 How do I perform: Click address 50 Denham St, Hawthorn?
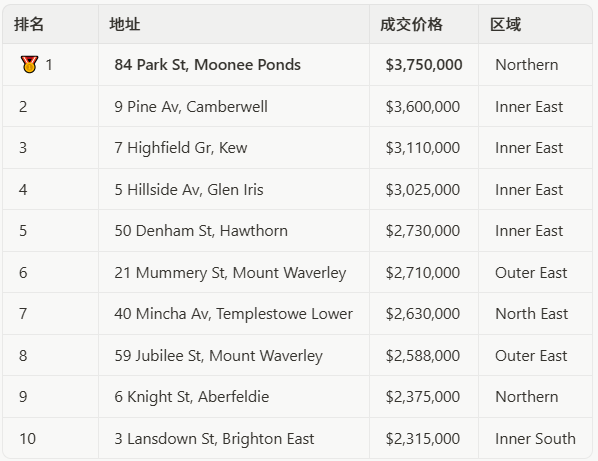201,231
